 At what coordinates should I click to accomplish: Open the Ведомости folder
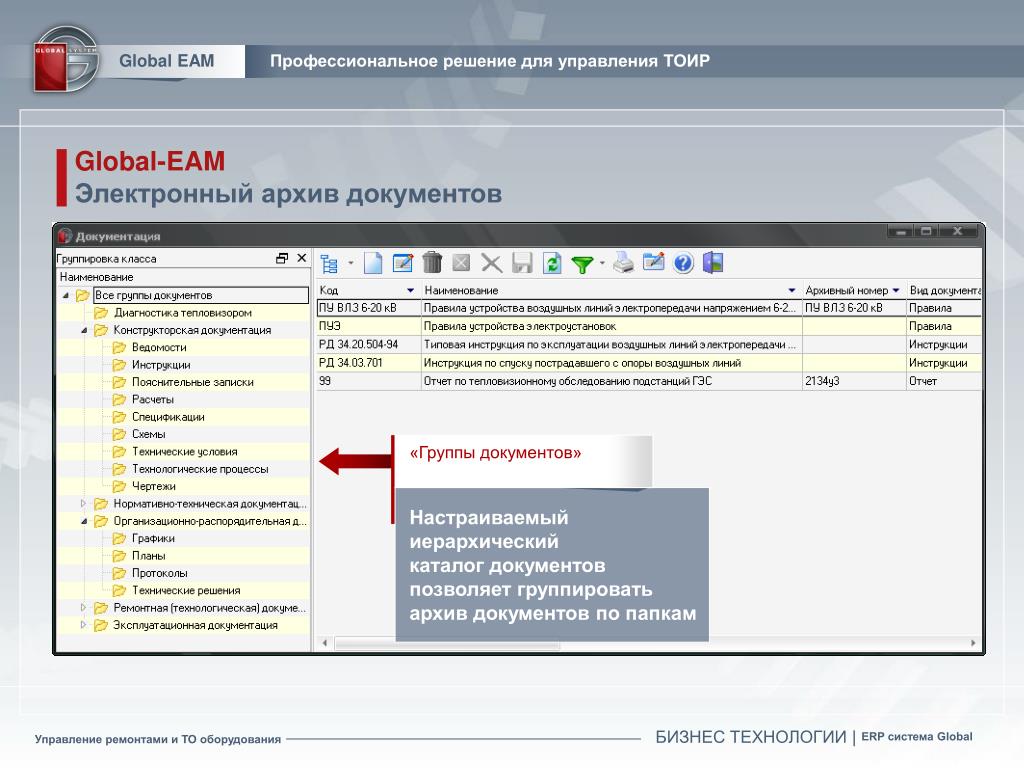coord(159,347)
